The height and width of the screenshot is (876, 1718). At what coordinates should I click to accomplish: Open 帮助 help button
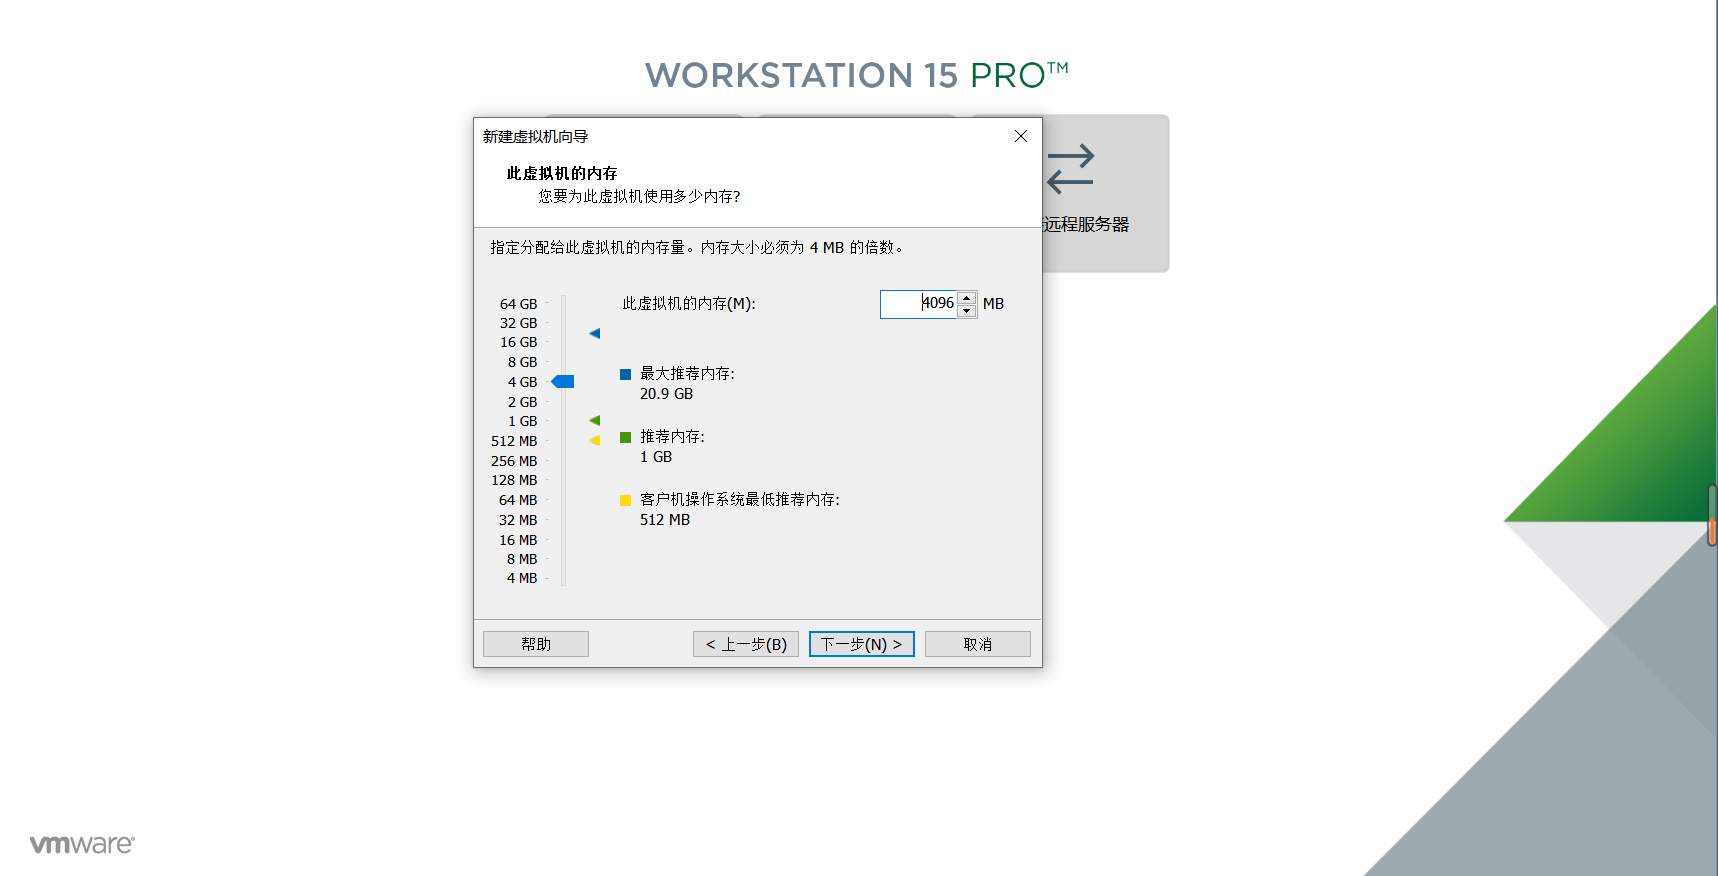click(x=535, y=644)
